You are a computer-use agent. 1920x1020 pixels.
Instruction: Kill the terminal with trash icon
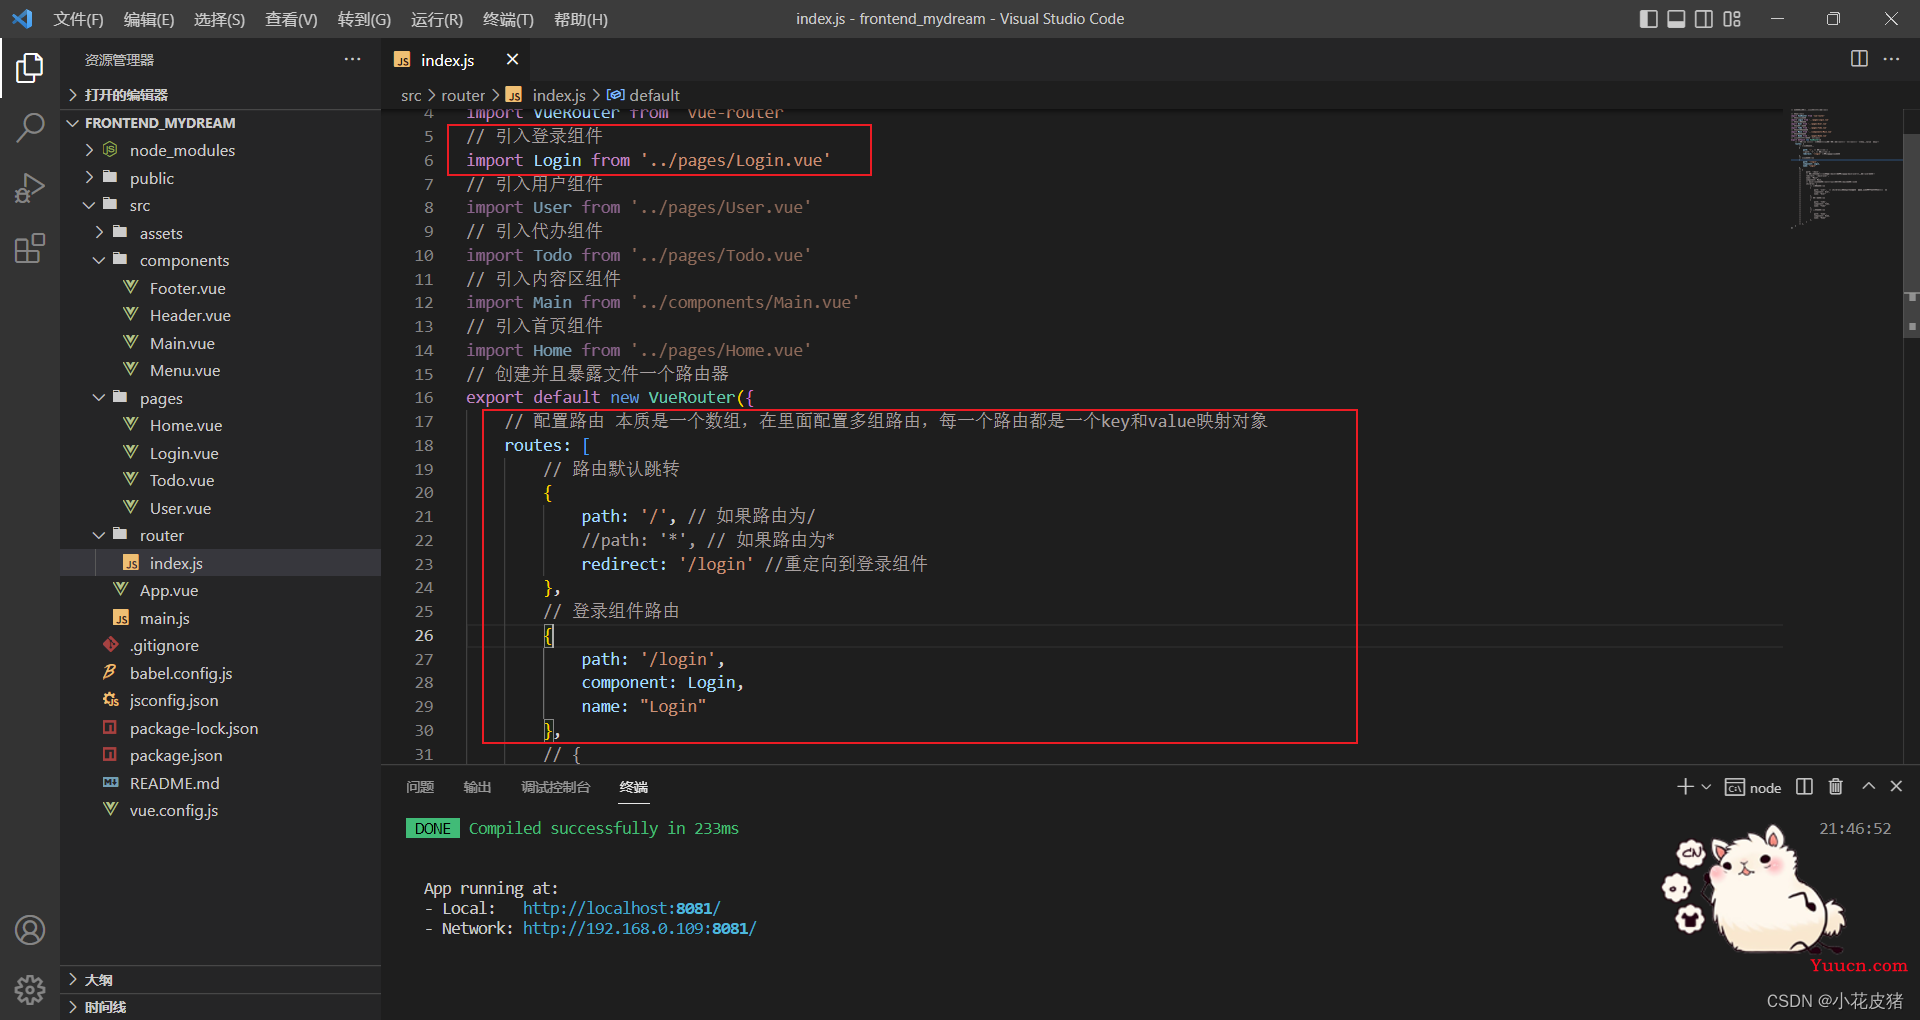(1836, 787)
